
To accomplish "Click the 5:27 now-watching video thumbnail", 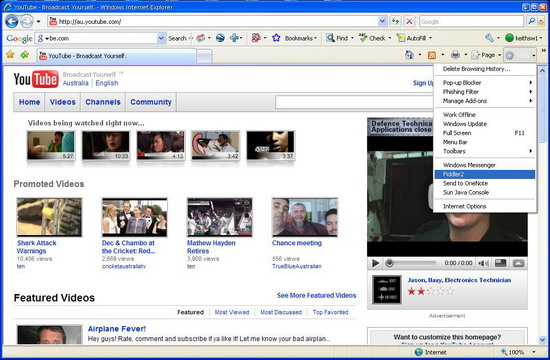I will tap(51, 145).
